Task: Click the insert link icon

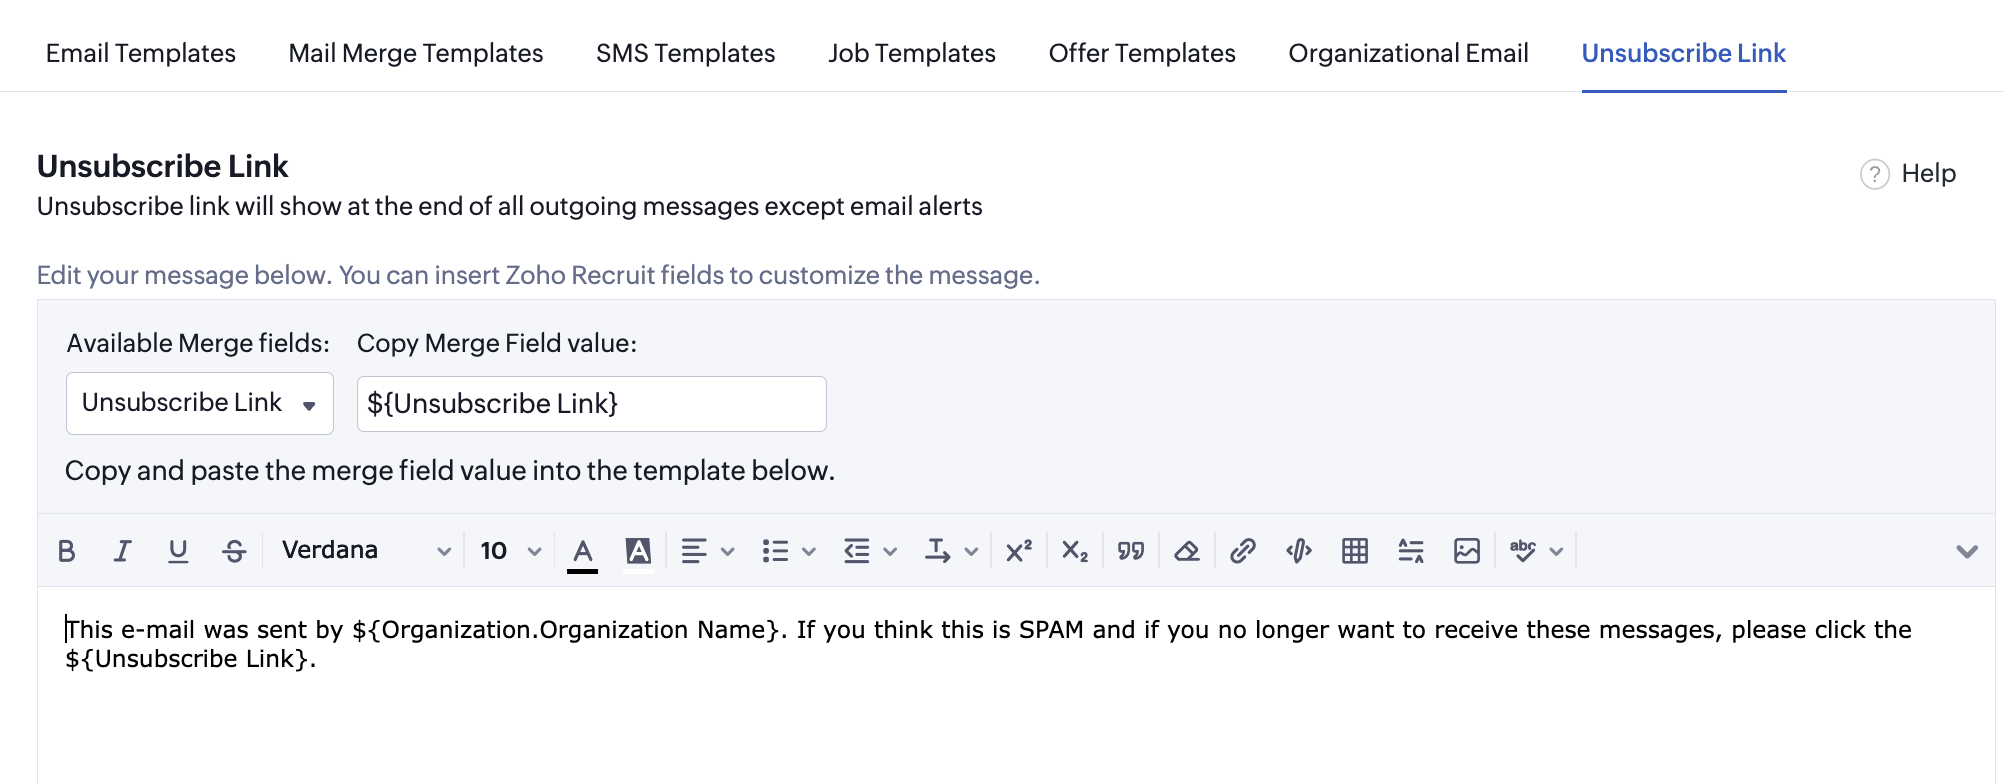Action: point(1242,551)
